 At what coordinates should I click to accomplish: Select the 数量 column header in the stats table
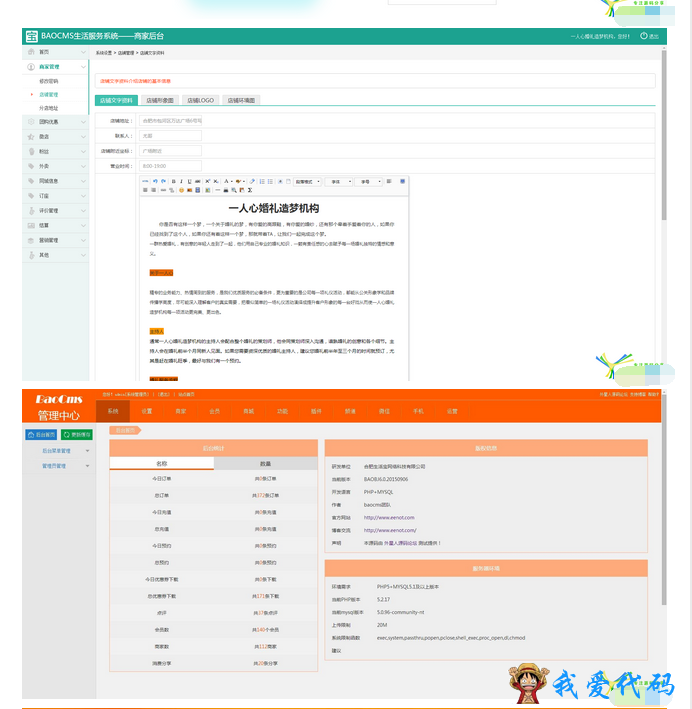pyautogui.click(x=265, y=463)
